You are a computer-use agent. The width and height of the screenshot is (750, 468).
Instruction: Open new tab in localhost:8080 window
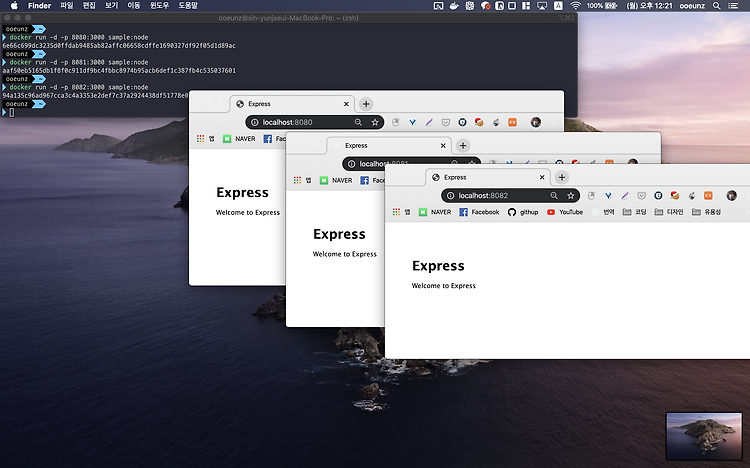(366, 104)
